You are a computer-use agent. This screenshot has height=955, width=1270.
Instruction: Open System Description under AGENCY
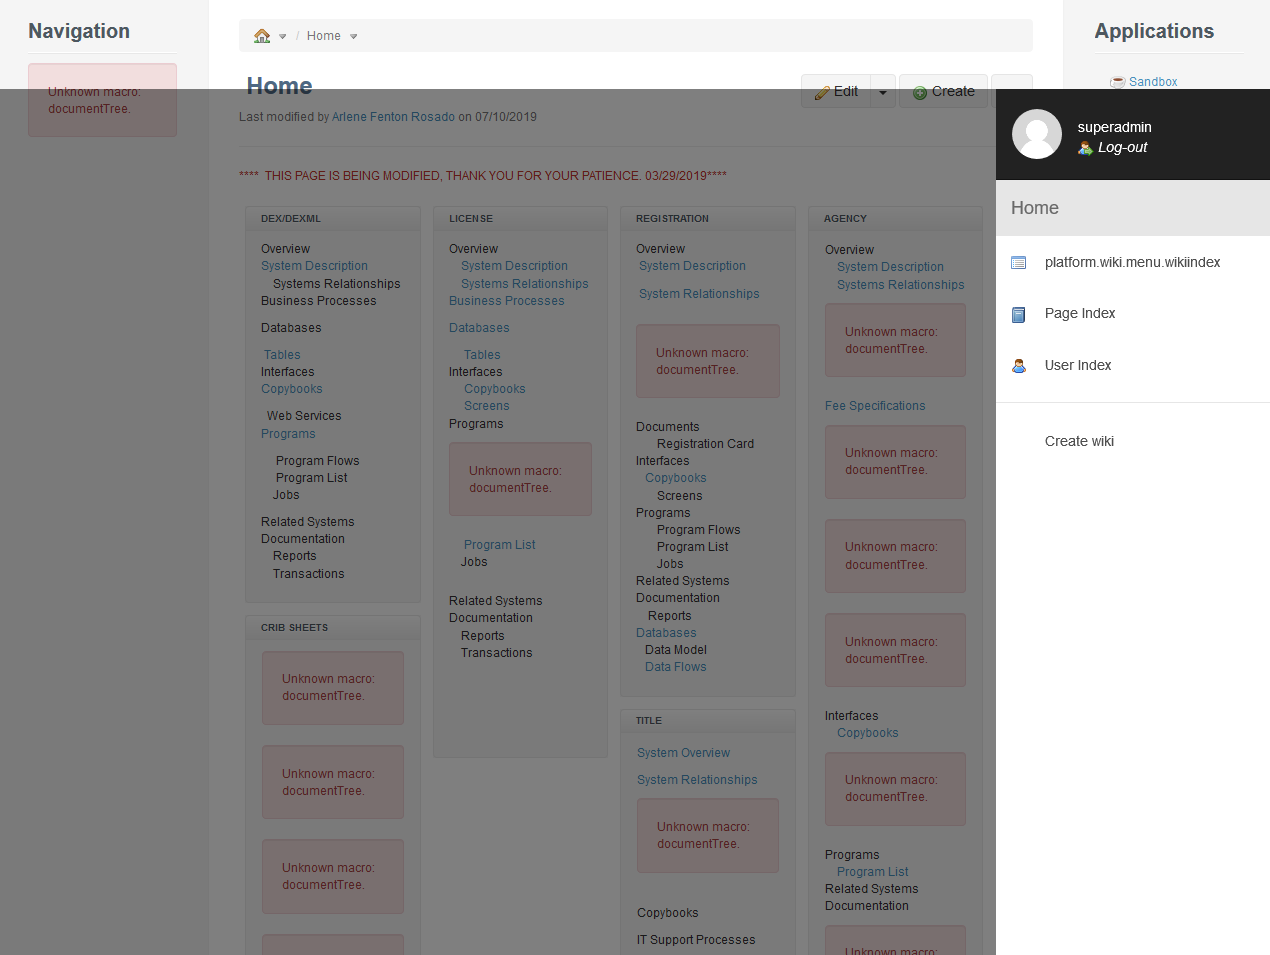tap(890, 267)
